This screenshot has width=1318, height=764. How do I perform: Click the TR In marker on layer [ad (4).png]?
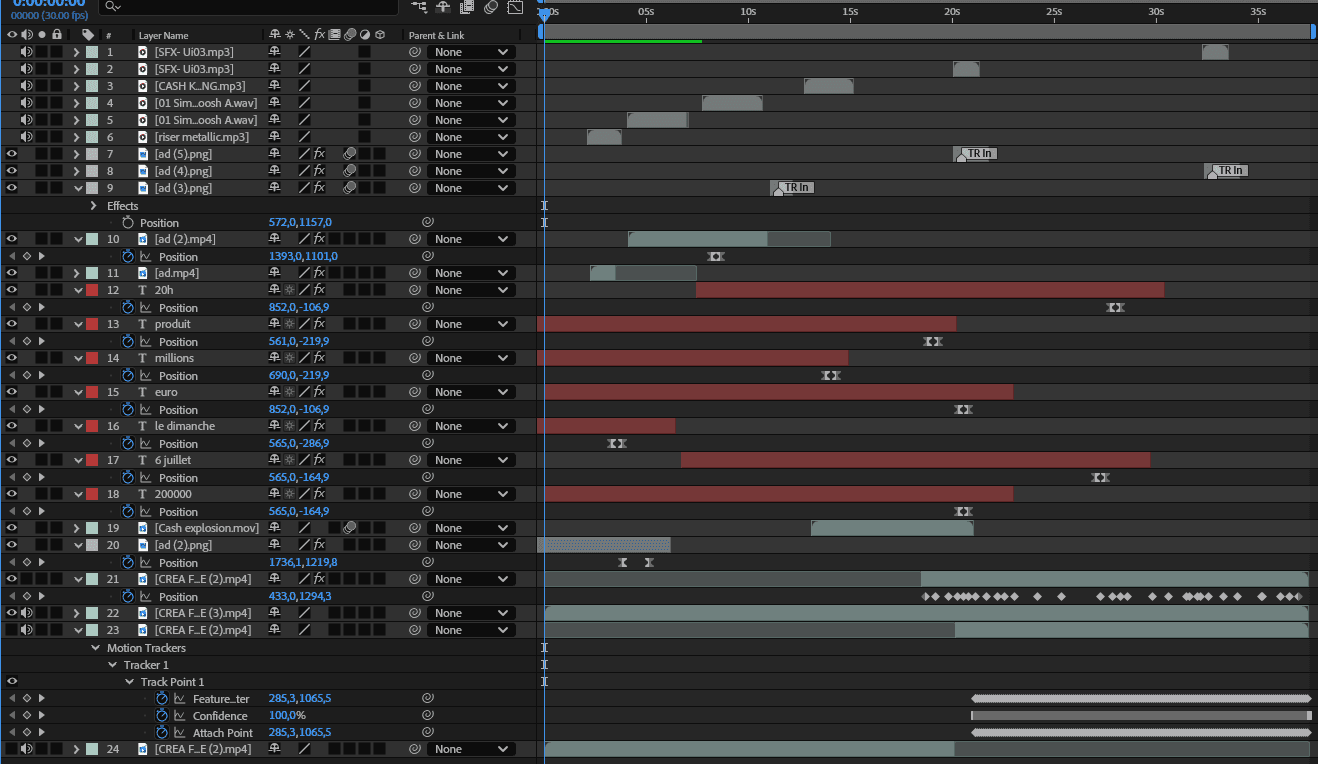pos(1227,171)
